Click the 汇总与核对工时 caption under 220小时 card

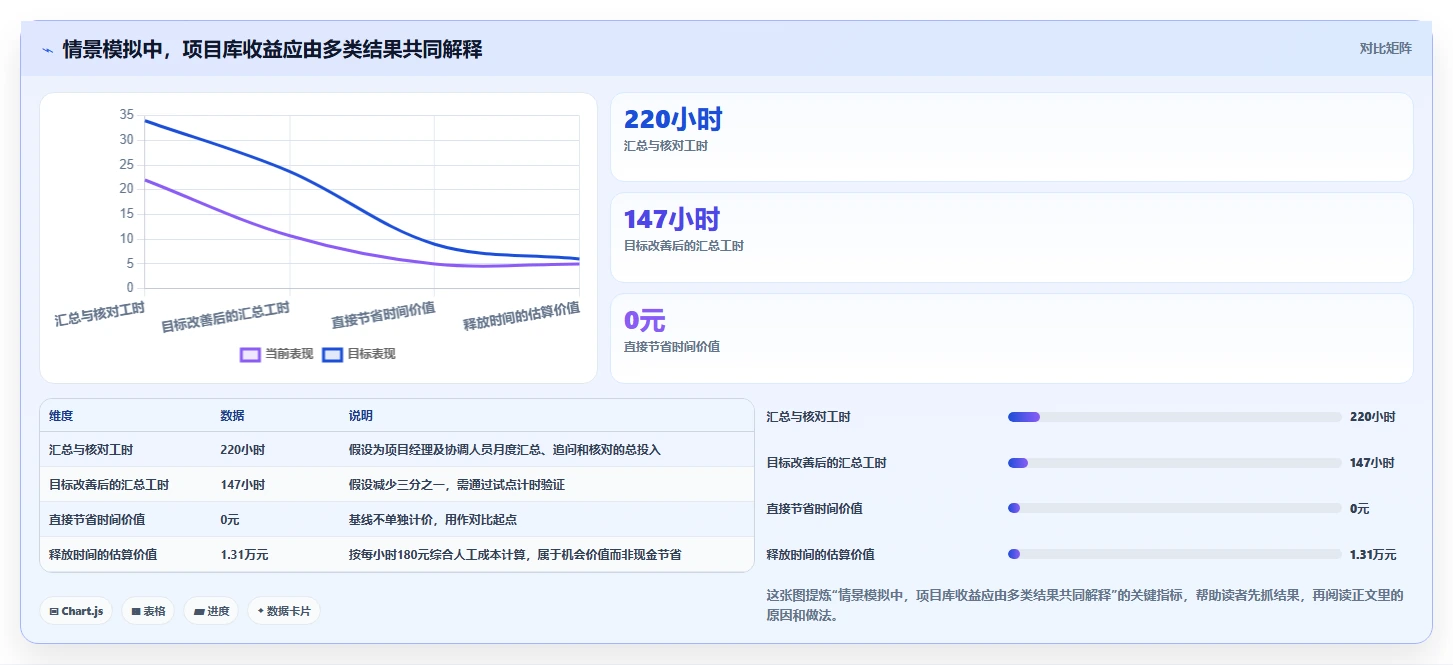(666, 146)
